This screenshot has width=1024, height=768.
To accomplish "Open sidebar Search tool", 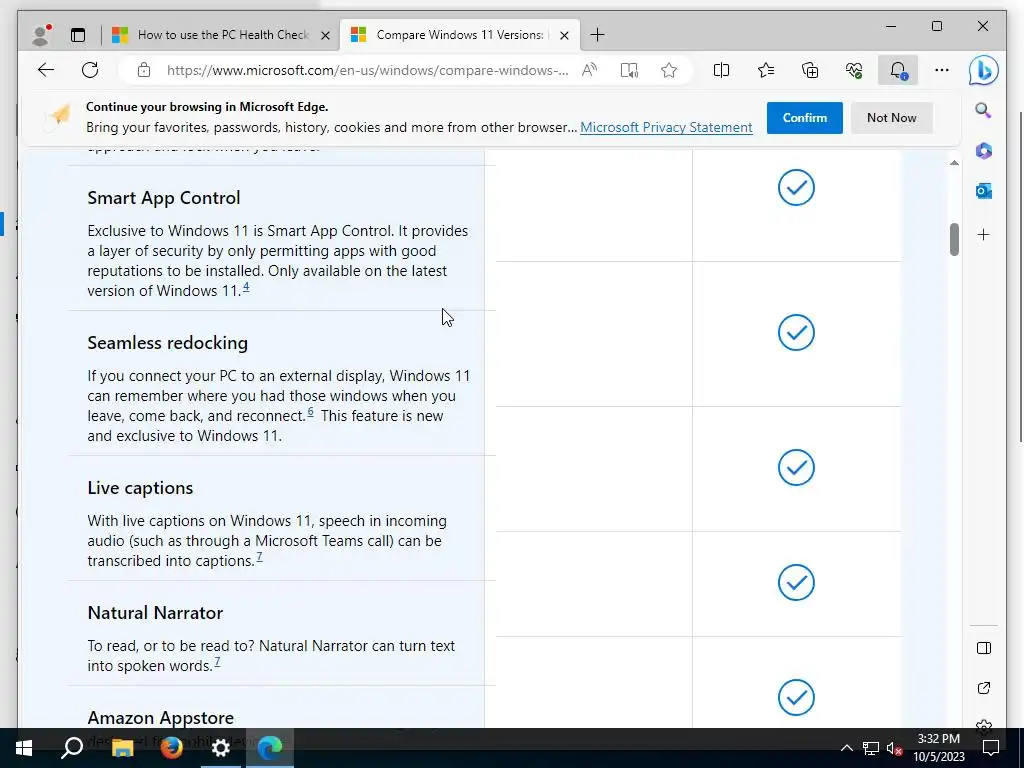I will (x=984, y=110).
